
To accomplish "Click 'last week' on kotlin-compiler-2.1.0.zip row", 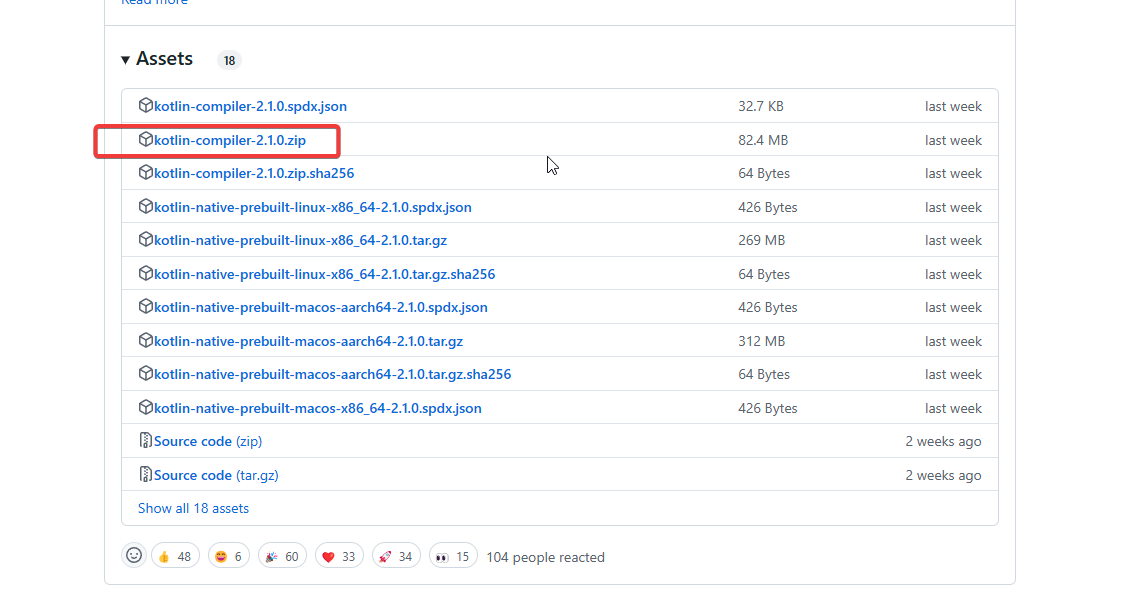I will click(953, 140).
